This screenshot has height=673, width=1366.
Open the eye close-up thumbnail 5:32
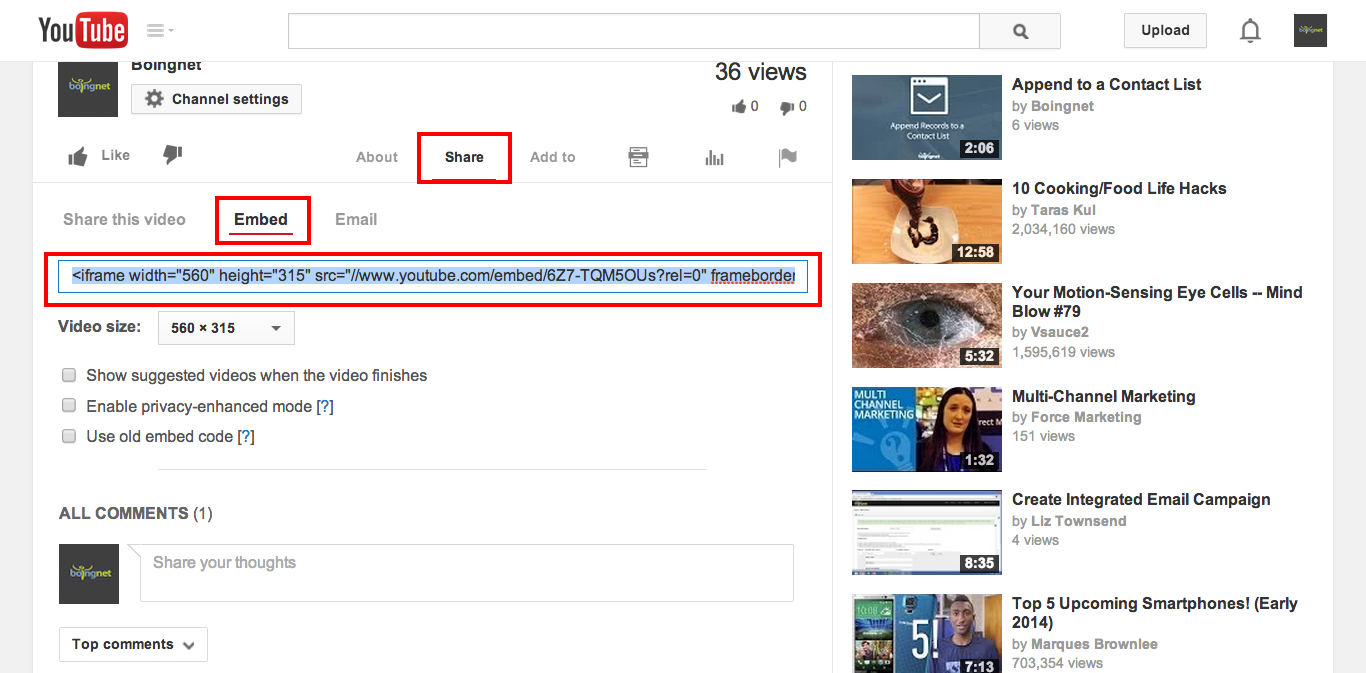point(927,326)
